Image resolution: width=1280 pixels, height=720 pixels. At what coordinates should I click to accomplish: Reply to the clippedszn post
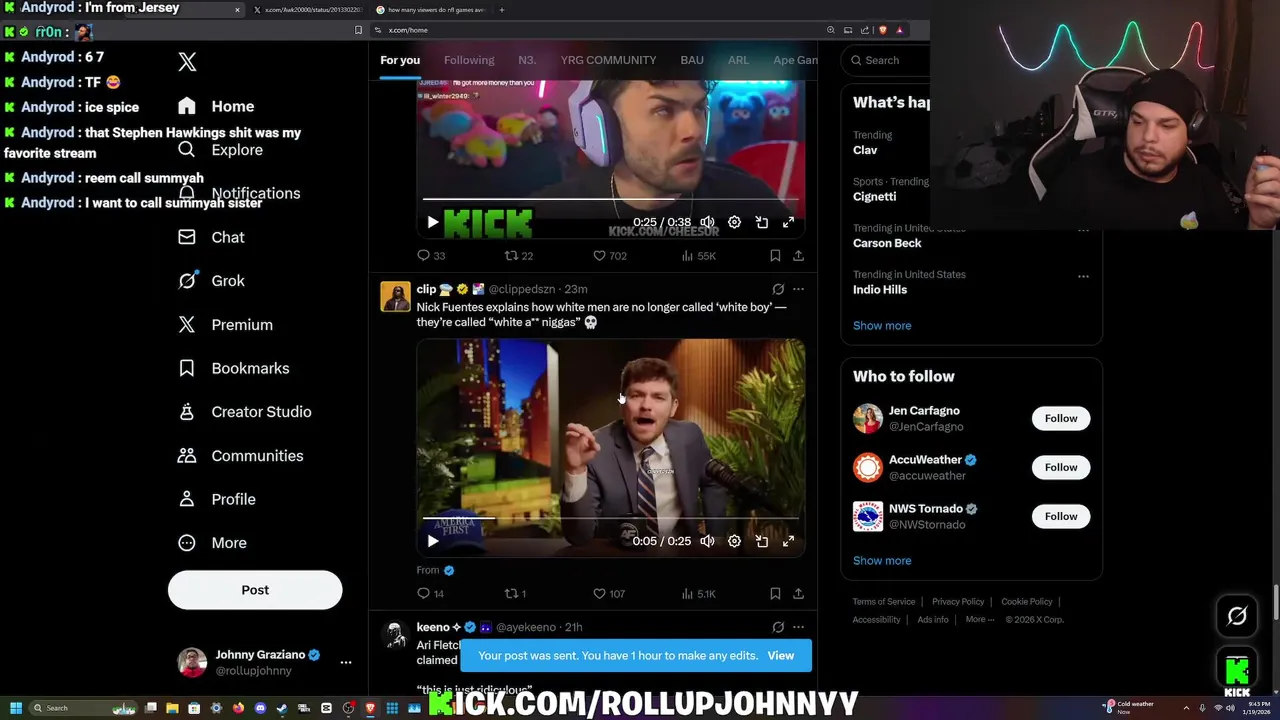(431, 593)
